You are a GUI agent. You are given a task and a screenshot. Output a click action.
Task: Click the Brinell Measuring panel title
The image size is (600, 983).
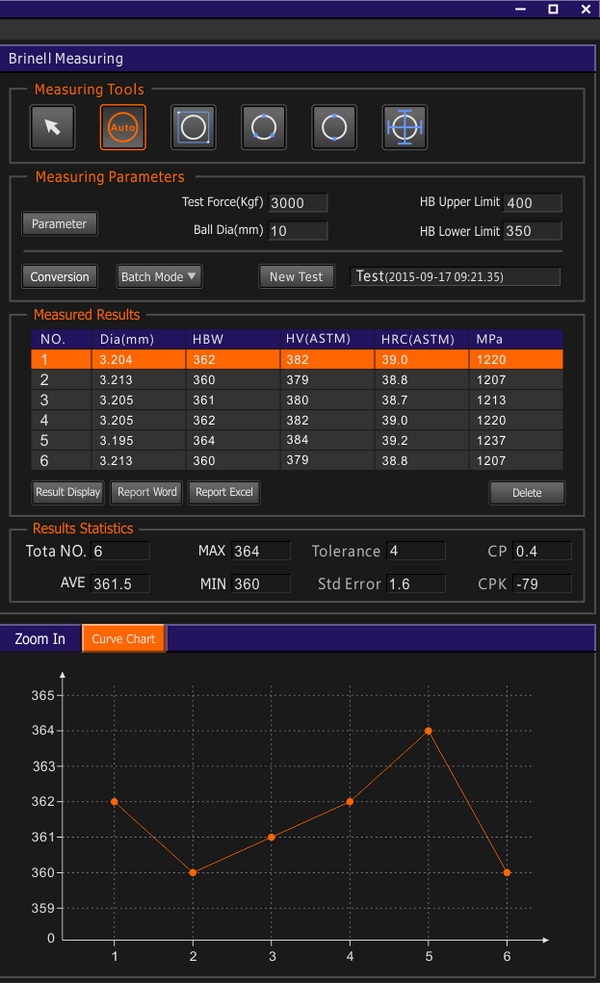pyautogui.click(x=66, y=58)
